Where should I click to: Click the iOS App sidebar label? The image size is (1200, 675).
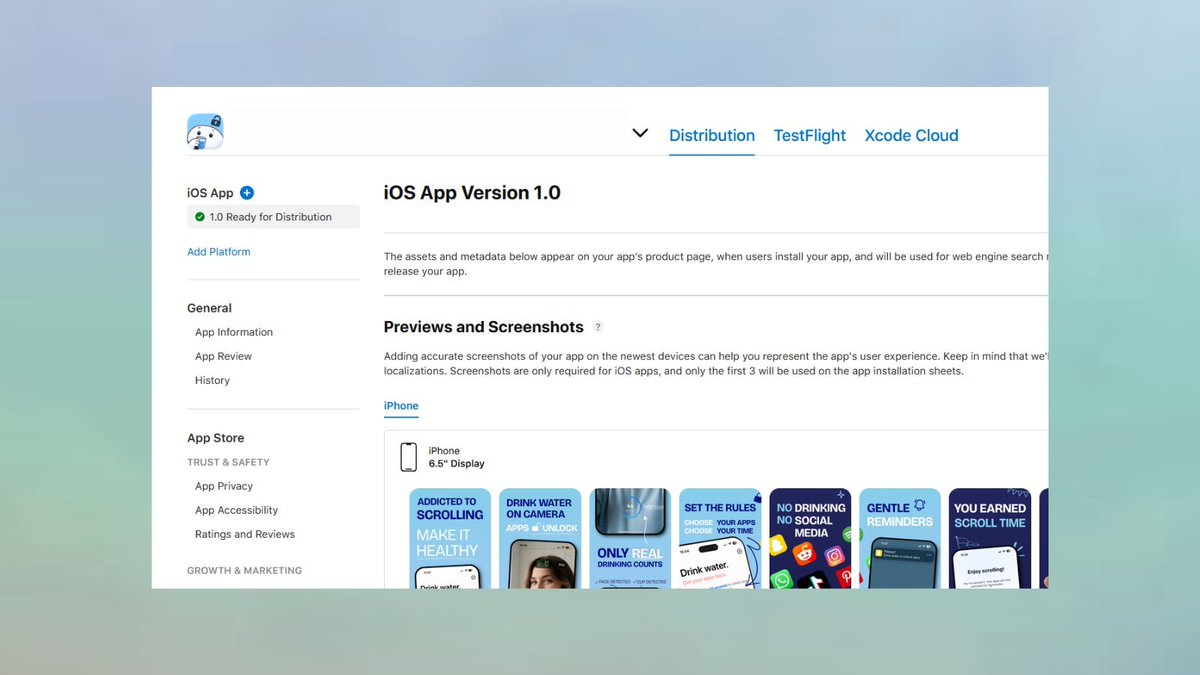(x=210, y=193)
